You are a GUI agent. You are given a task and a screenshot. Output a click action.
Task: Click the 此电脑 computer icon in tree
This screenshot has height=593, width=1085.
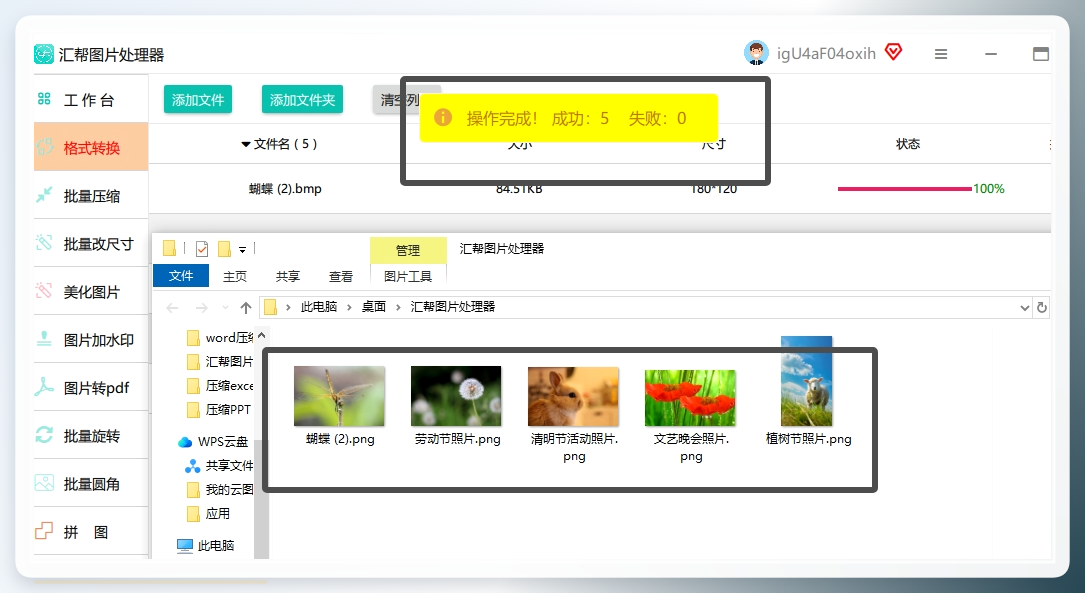tap(185, 545)
